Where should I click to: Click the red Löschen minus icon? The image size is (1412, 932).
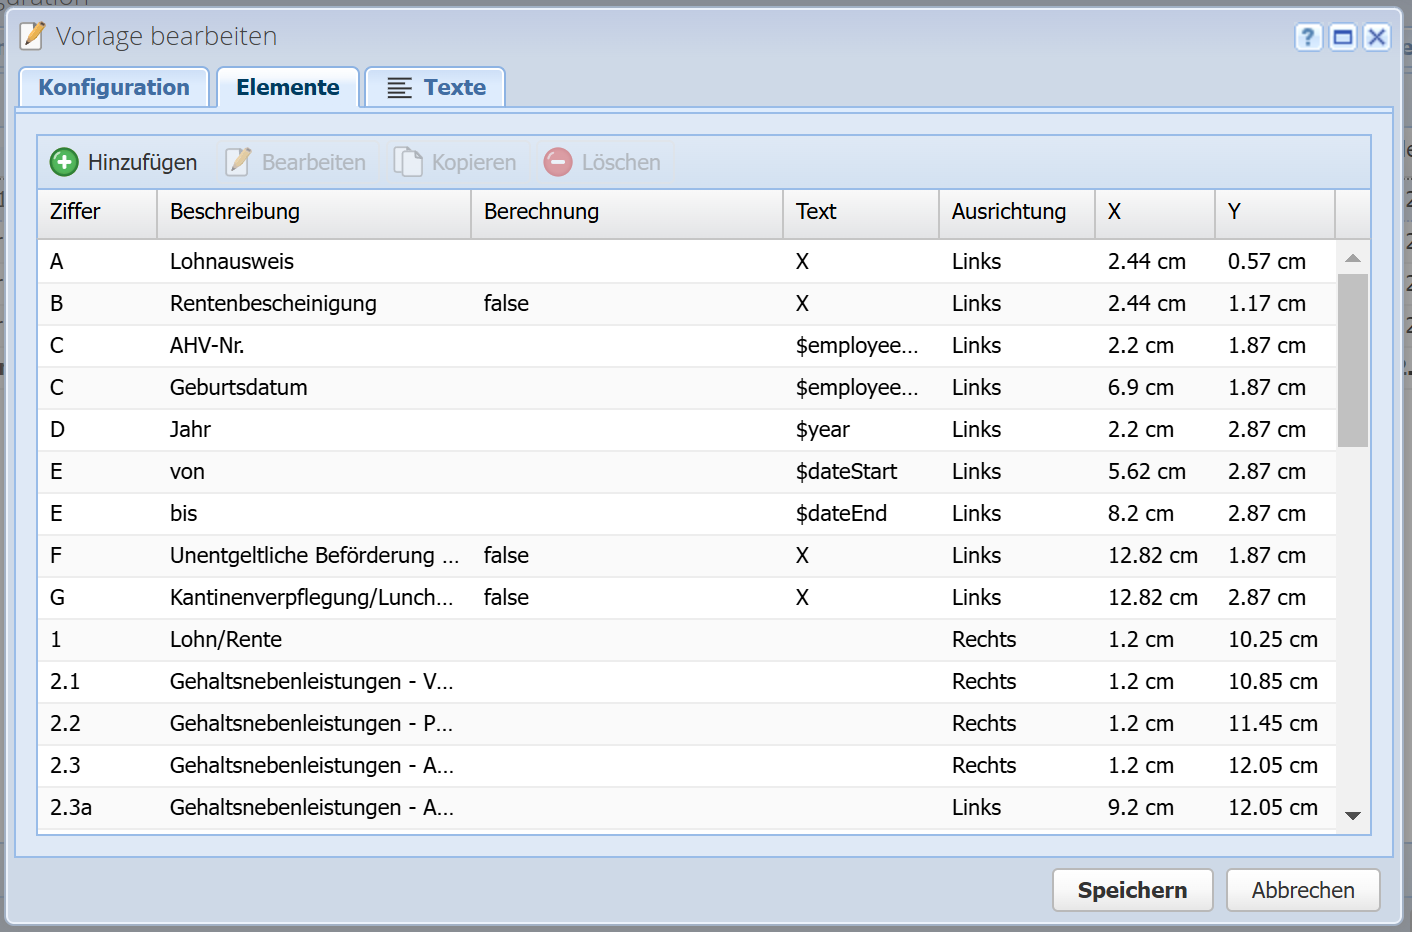click(x=558, y=162)
